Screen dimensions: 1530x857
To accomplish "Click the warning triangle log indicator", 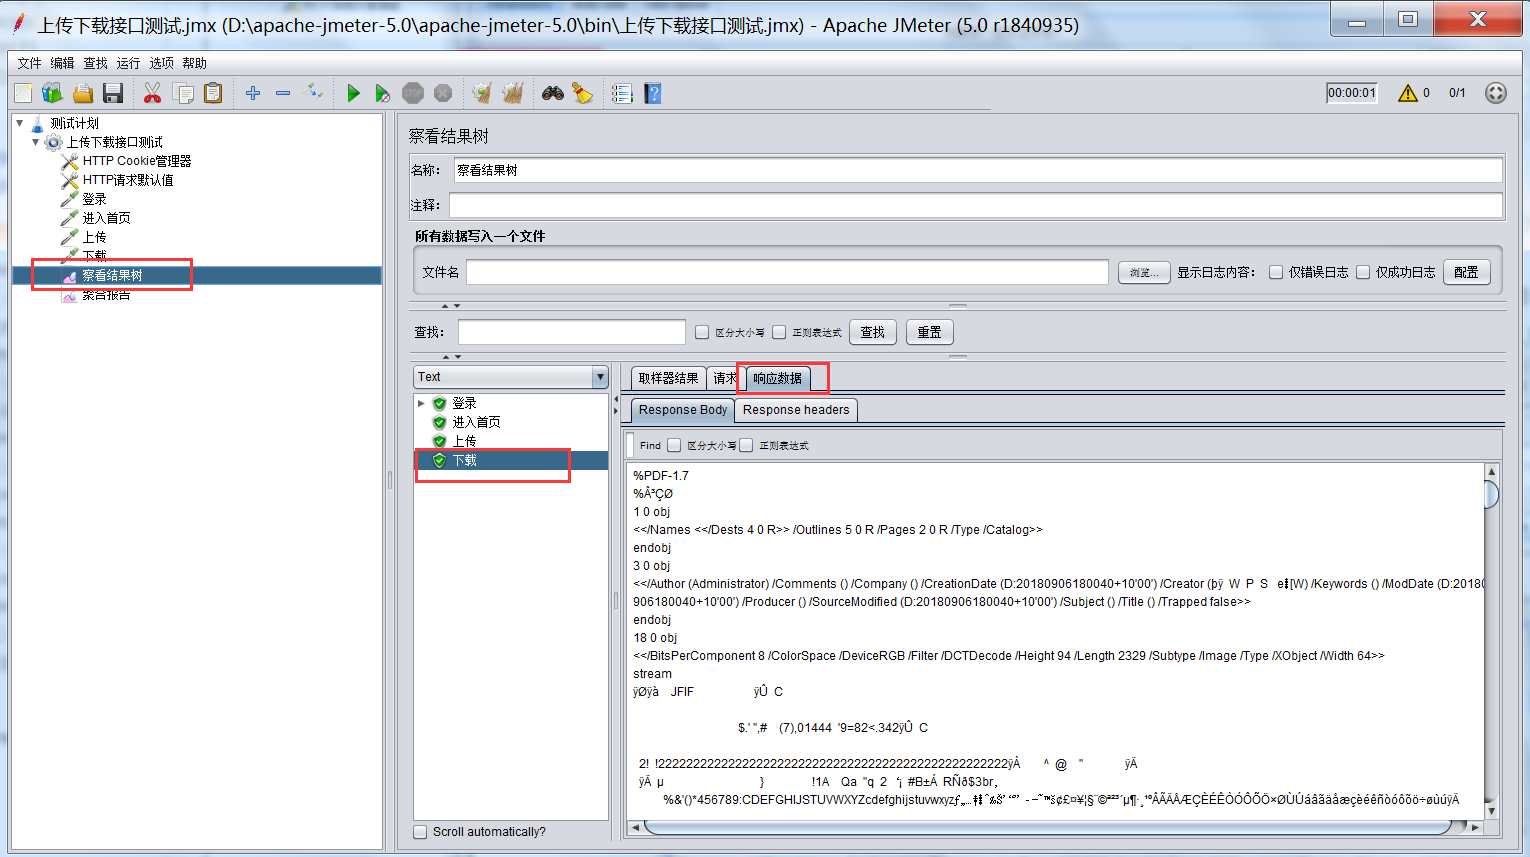I will click(1408, 93).
